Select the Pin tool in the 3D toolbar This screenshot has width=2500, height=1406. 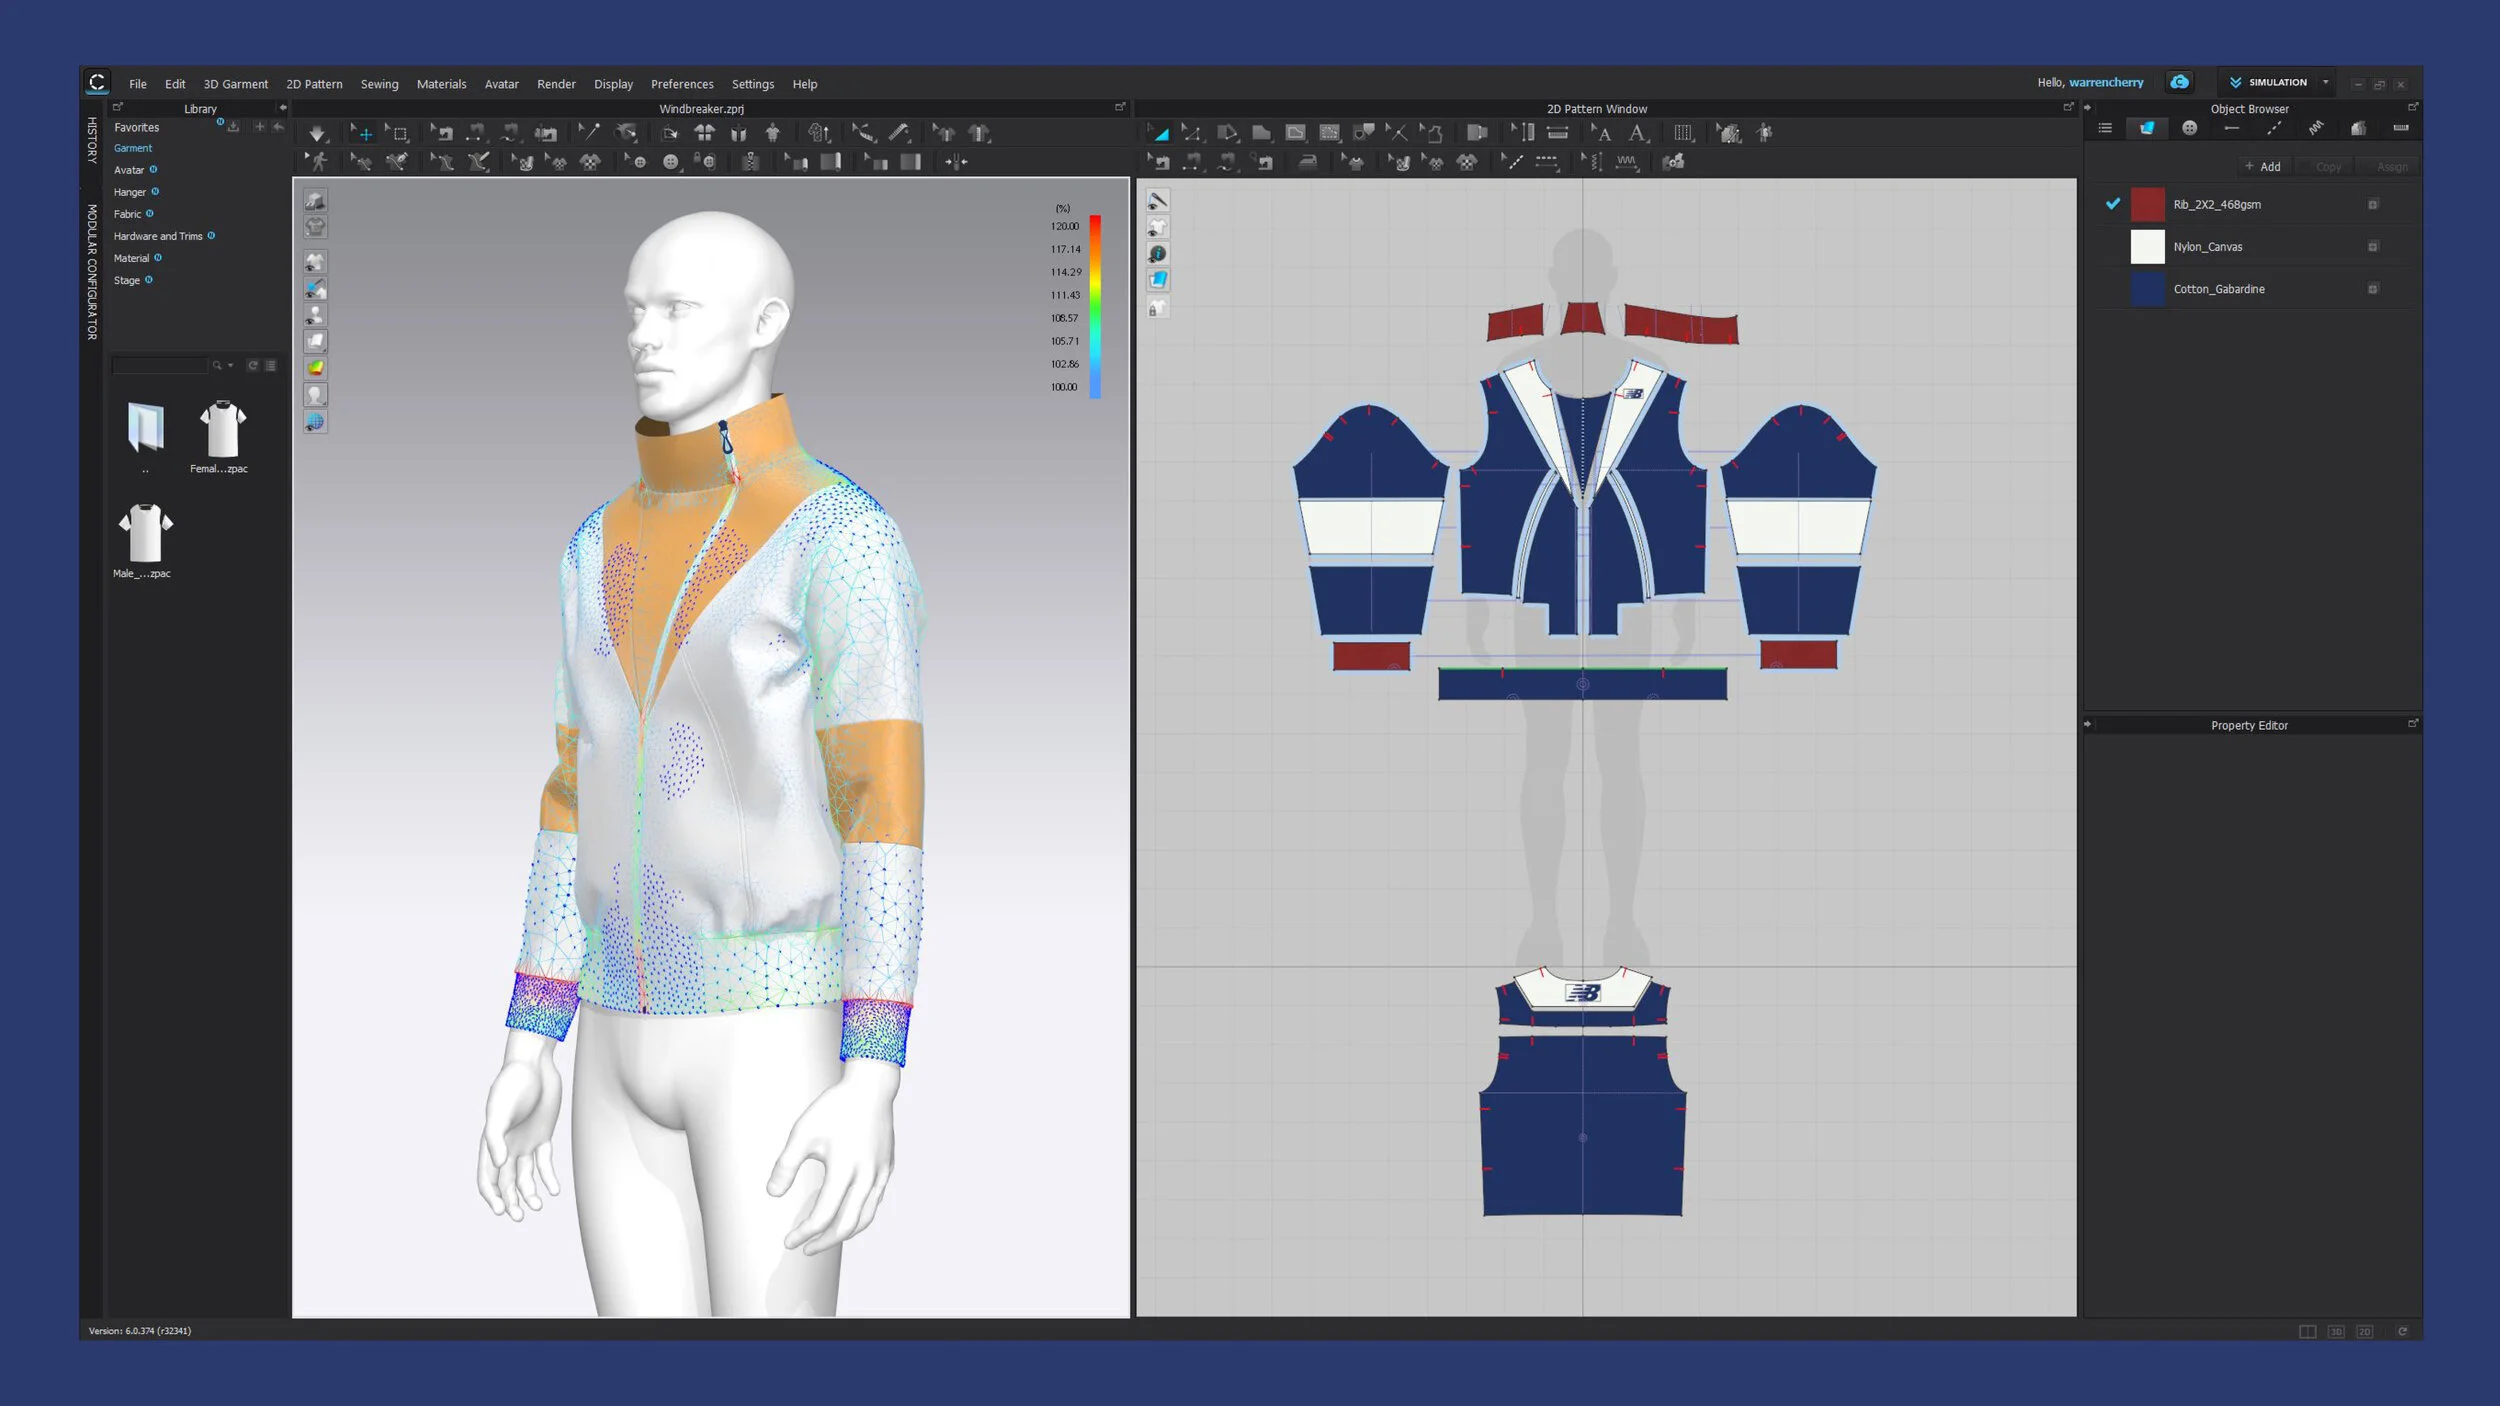[589, 132]
